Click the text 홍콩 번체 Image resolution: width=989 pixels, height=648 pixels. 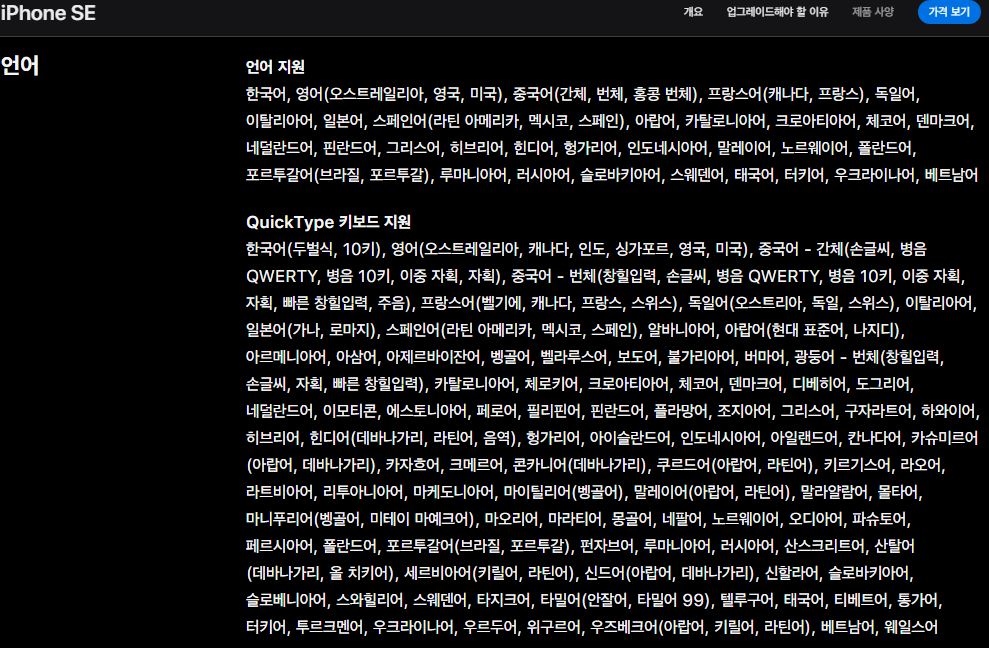[x=664, y=94]
